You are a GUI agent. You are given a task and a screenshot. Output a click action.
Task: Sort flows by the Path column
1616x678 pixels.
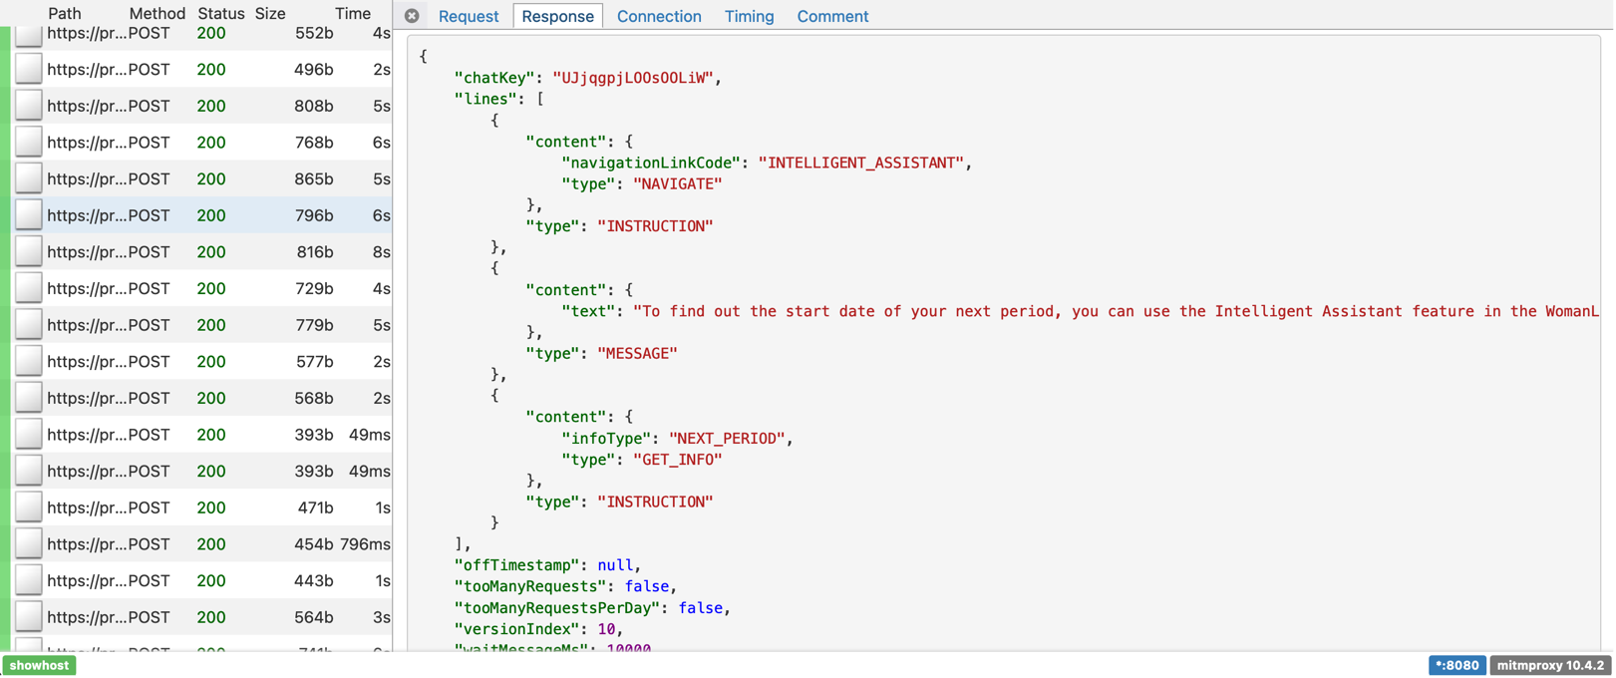pyautogui.click(x=65, y=13)
